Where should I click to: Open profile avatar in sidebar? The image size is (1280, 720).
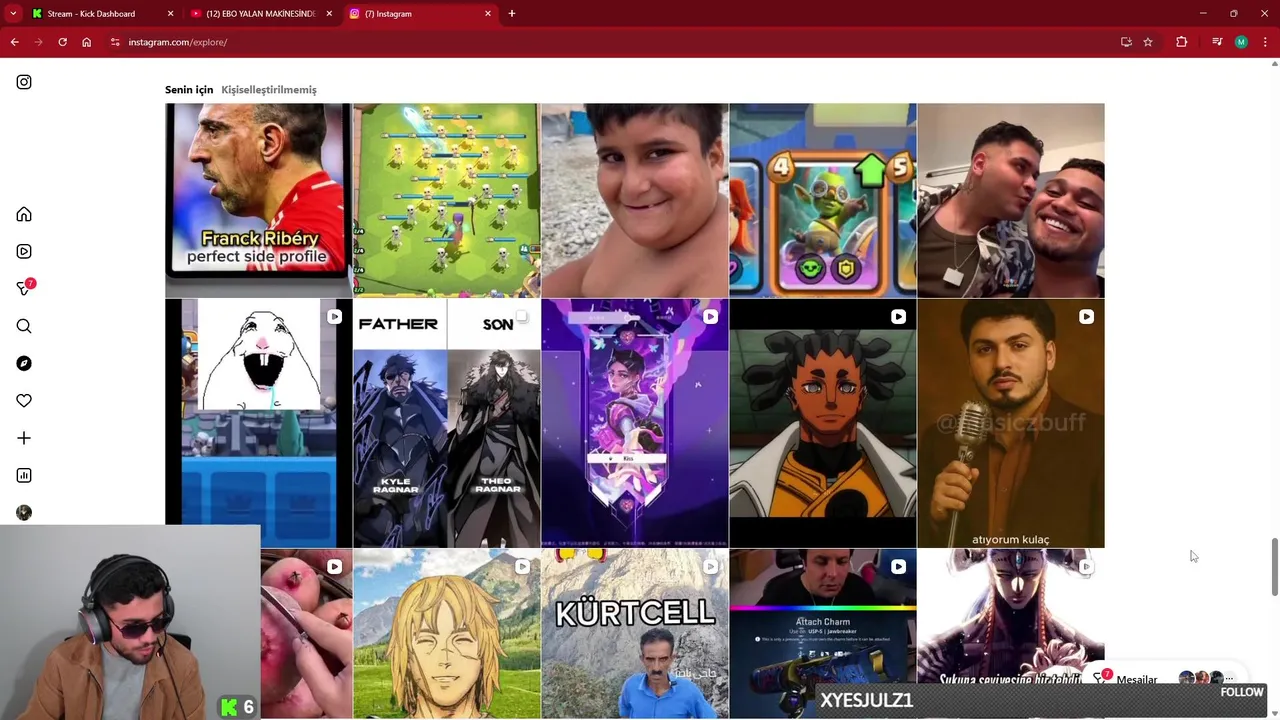pos(24,512)
